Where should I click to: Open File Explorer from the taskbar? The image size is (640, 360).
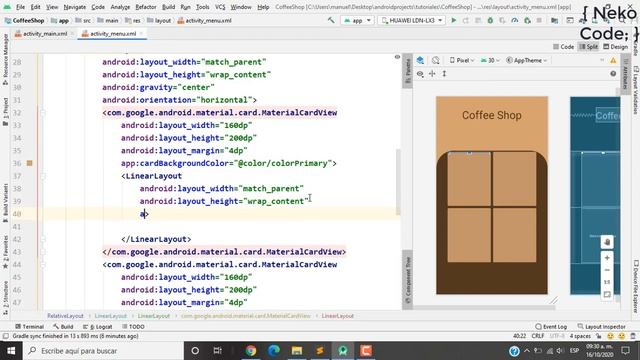point(297,351)
